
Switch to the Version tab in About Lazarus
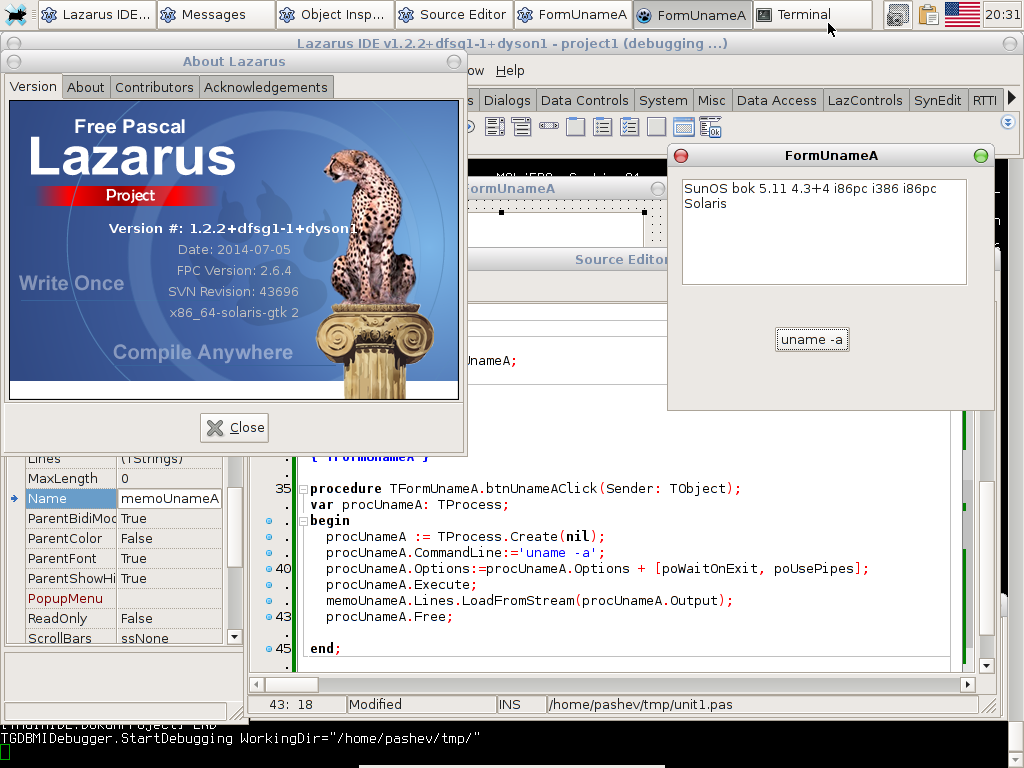click(x=33, y=86)
